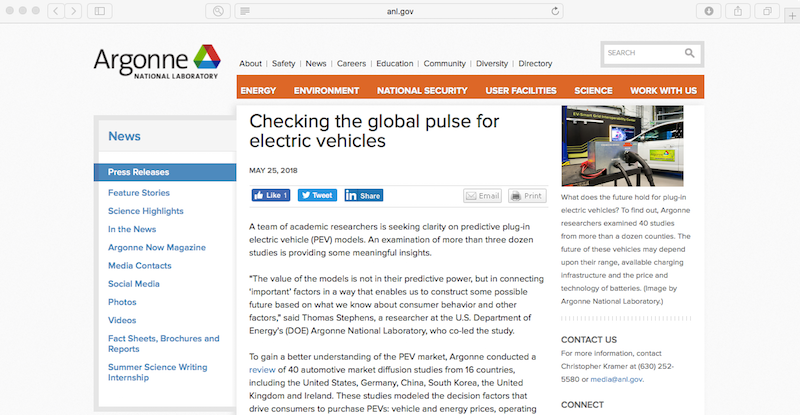Open the ENERGY navigation tab
Image resolution: width=800 pixels, height=415 pixels.
coord(258,90)
